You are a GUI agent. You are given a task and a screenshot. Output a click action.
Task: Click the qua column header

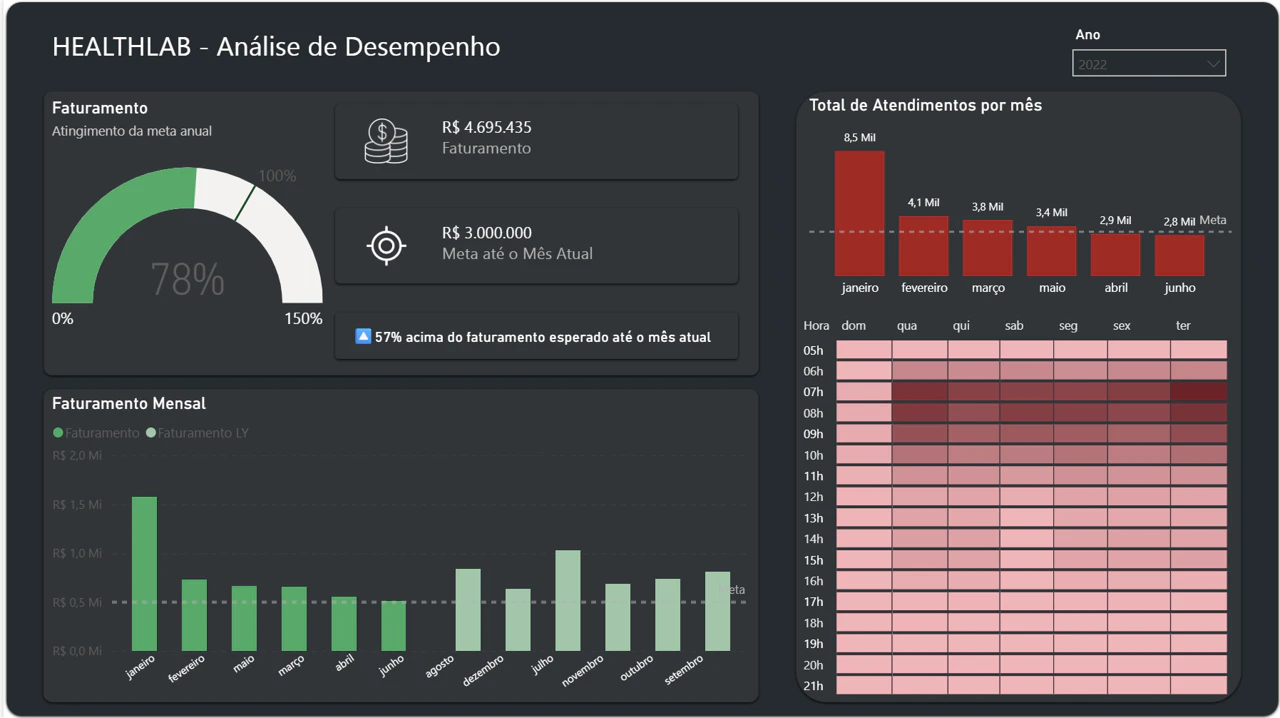pyautogui.click(x=907, y=326)
